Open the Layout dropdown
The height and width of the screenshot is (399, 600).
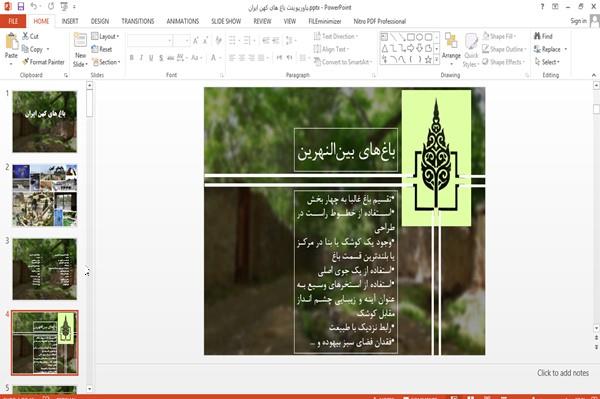point(105,36)
